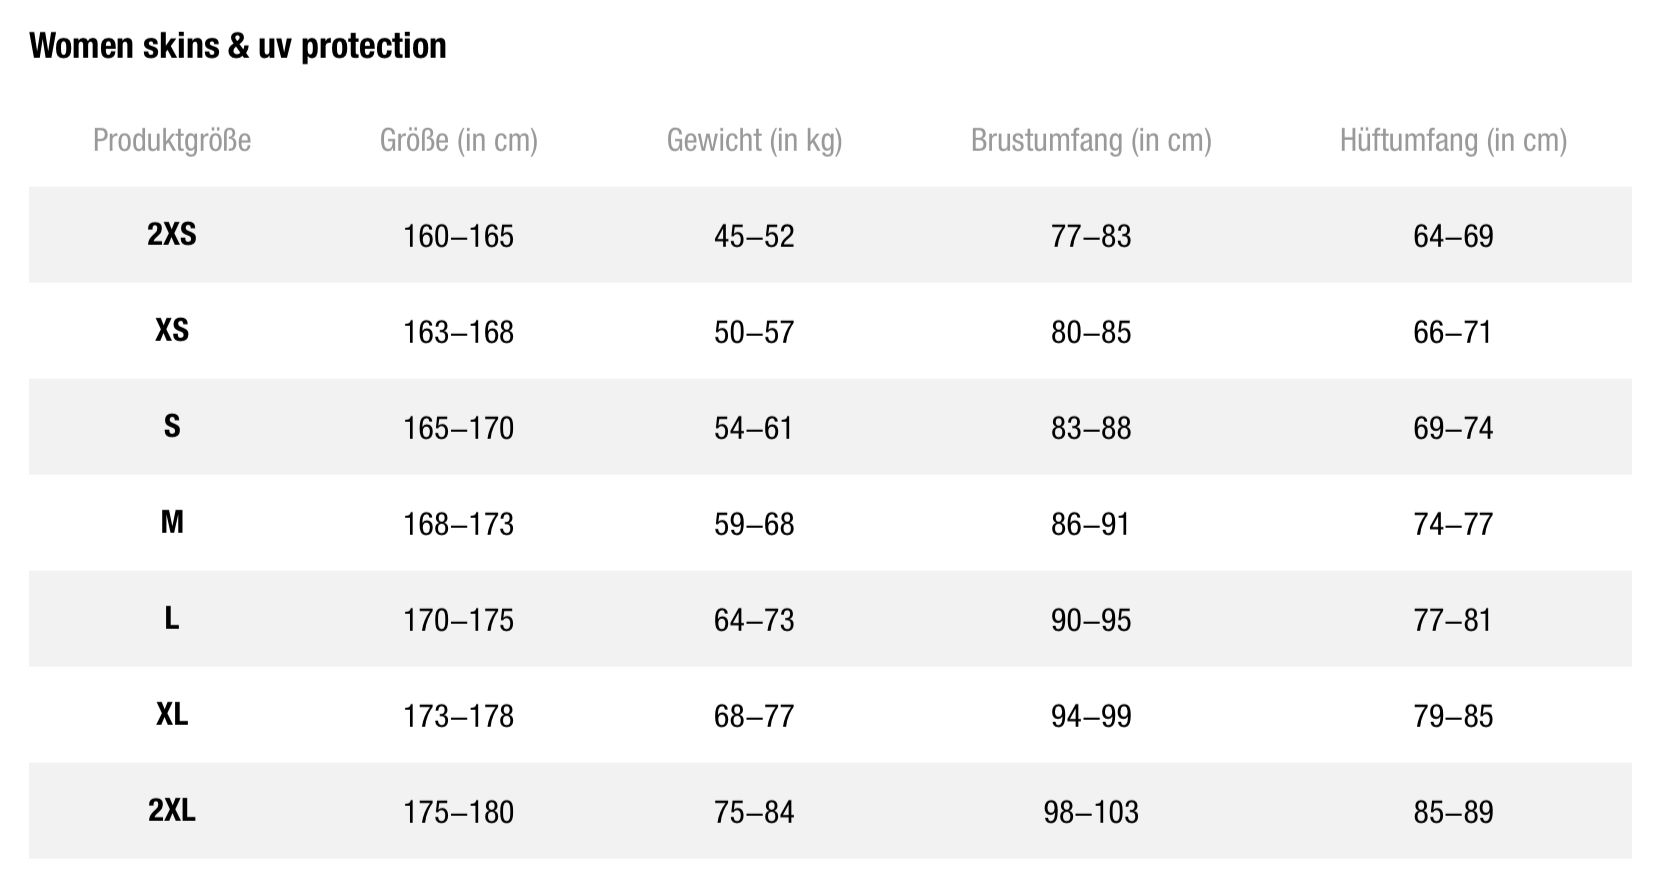Click the 'Women skins & uv protection' heading
This screenshot has width=1660, height=888.
click(x=238, y=46)
